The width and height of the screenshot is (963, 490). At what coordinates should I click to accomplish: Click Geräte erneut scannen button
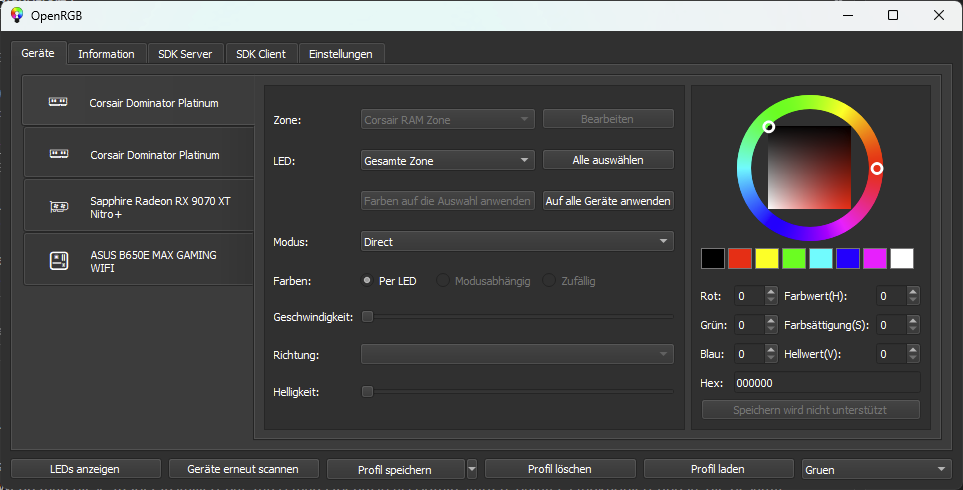click(243, 469)
